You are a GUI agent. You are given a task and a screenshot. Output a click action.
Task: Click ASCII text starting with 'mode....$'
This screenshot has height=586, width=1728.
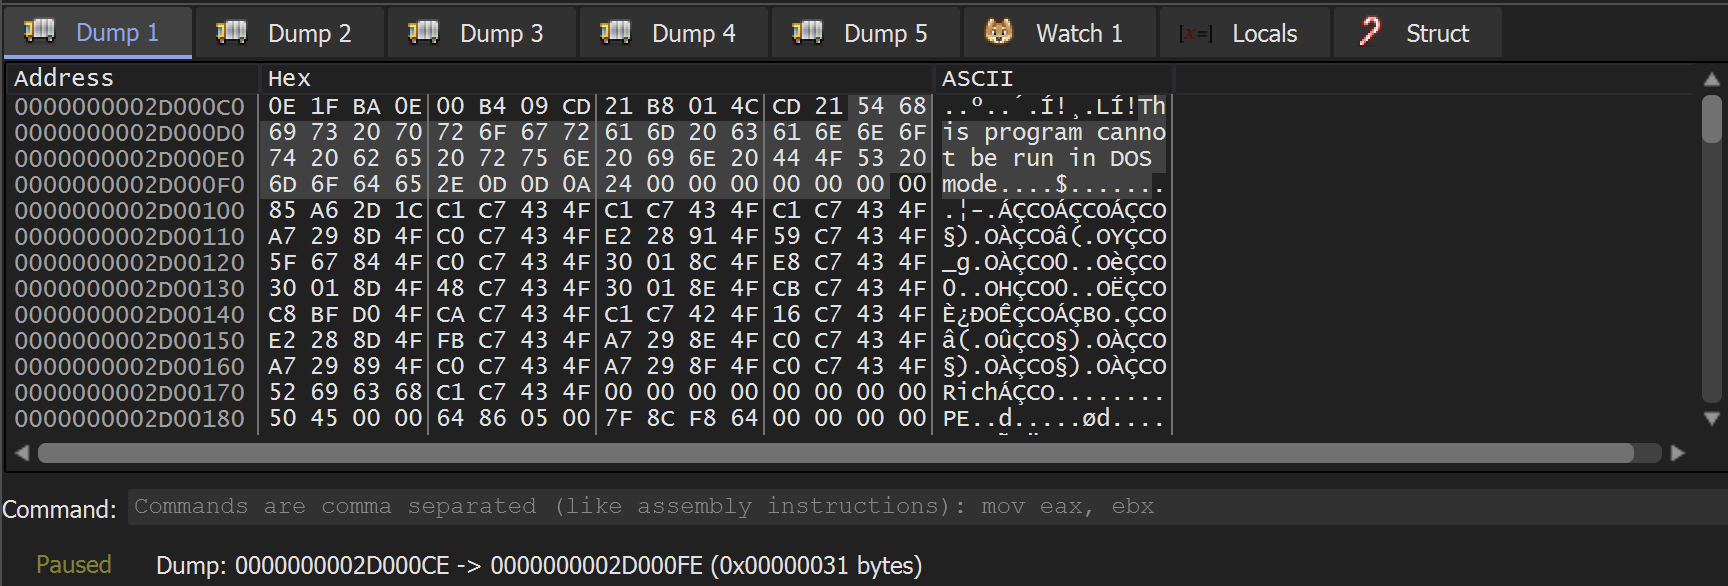click(x=1054, y=184)
